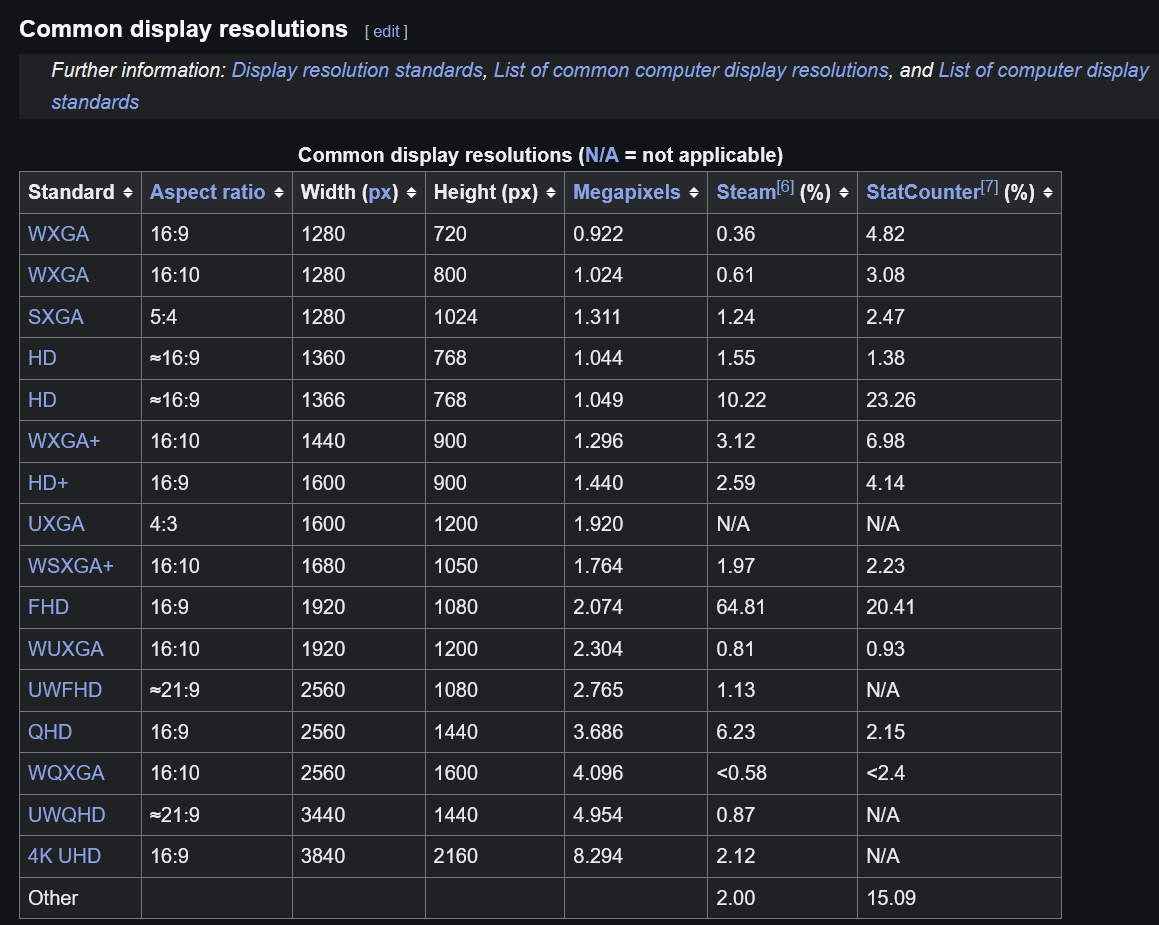Viewport: 1159px width, 925px height.
Task: Open the edit link beside section heading
Action: [386, 31]
